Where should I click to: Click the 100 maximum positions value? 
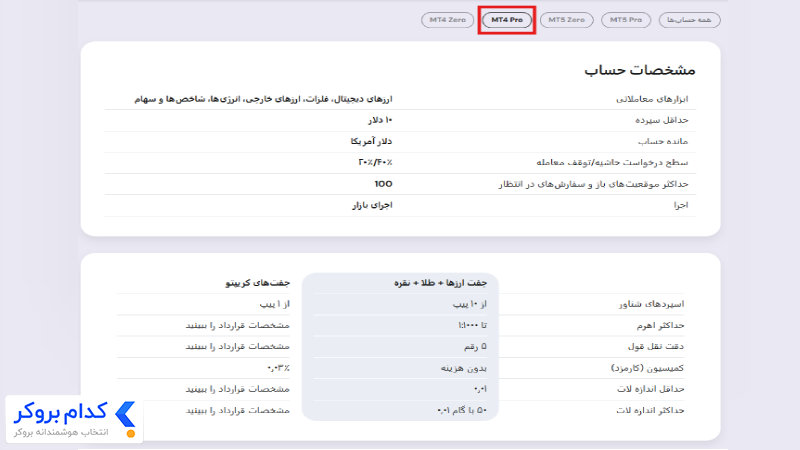383,184
